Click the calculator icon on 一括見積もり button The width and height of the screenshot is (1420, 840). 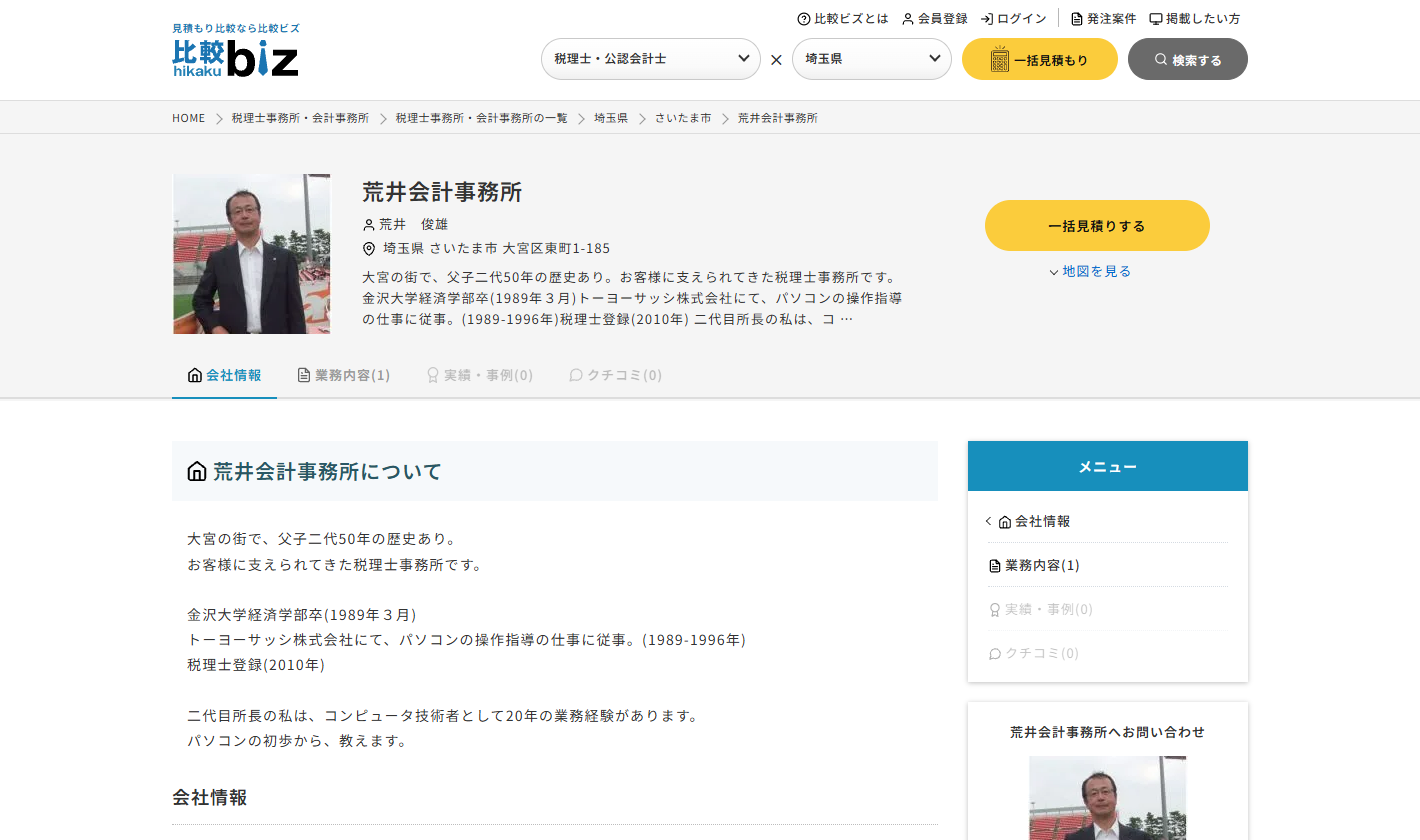click(x=999, y=59)
